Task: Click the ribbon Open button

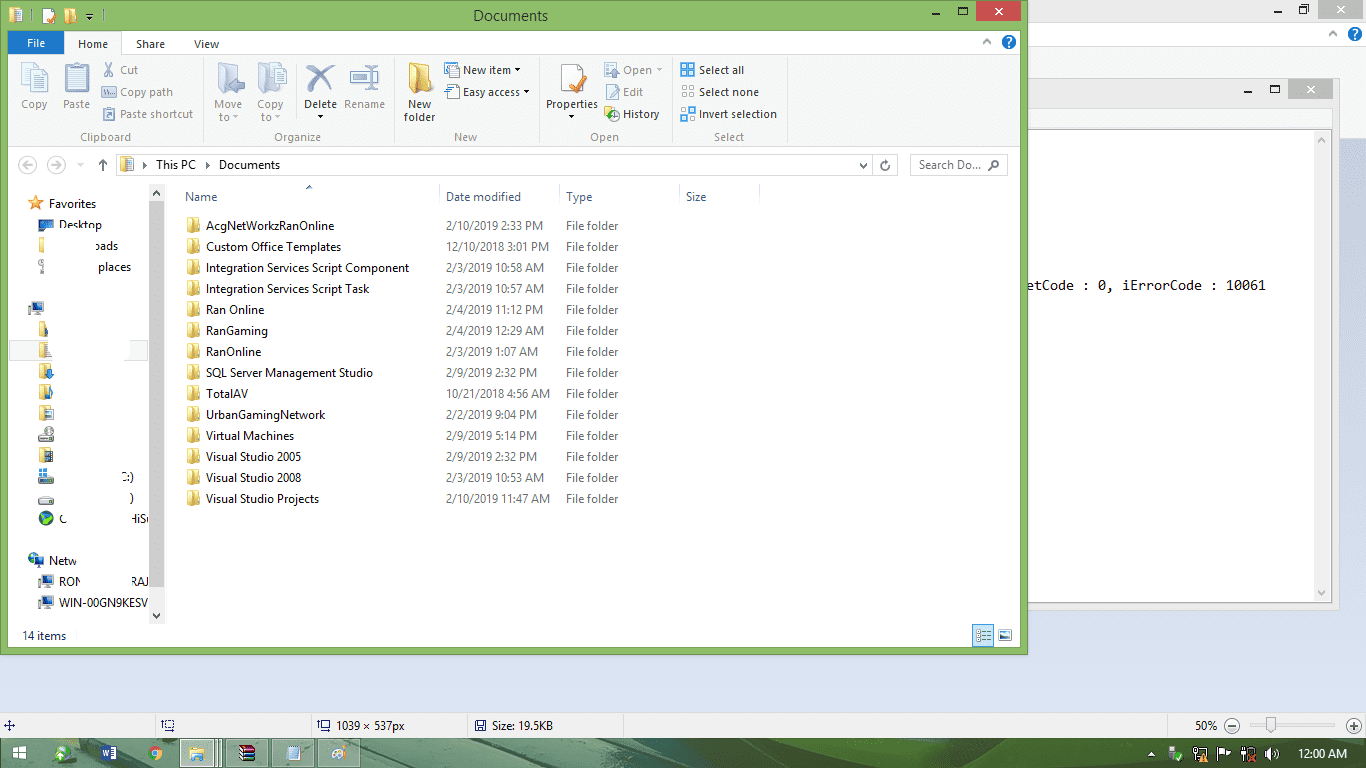Action: click(x=633, y=70)
